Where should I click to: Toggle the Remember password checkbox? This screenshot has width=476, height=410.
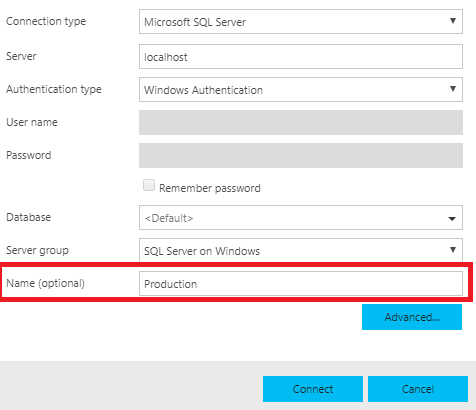click(149, 185)
